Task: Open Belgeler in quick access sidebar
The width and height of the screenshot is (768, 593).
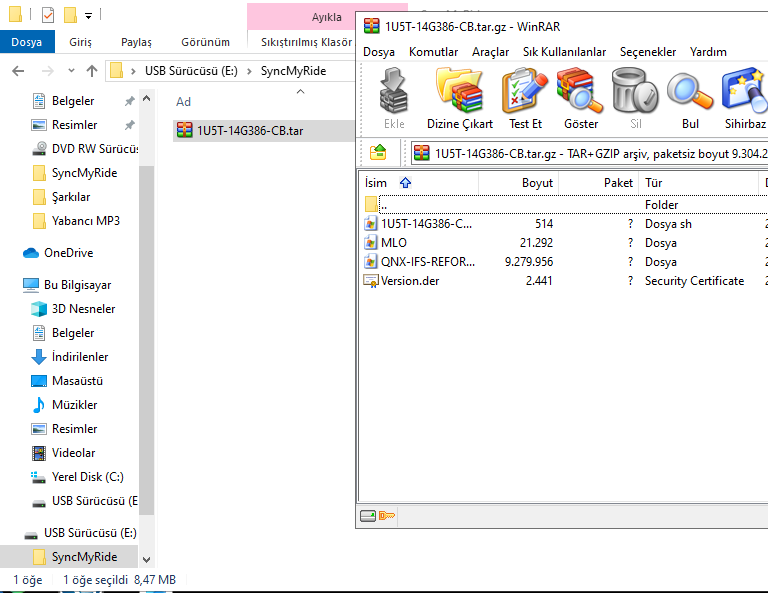Action: (x=73, y=101)
